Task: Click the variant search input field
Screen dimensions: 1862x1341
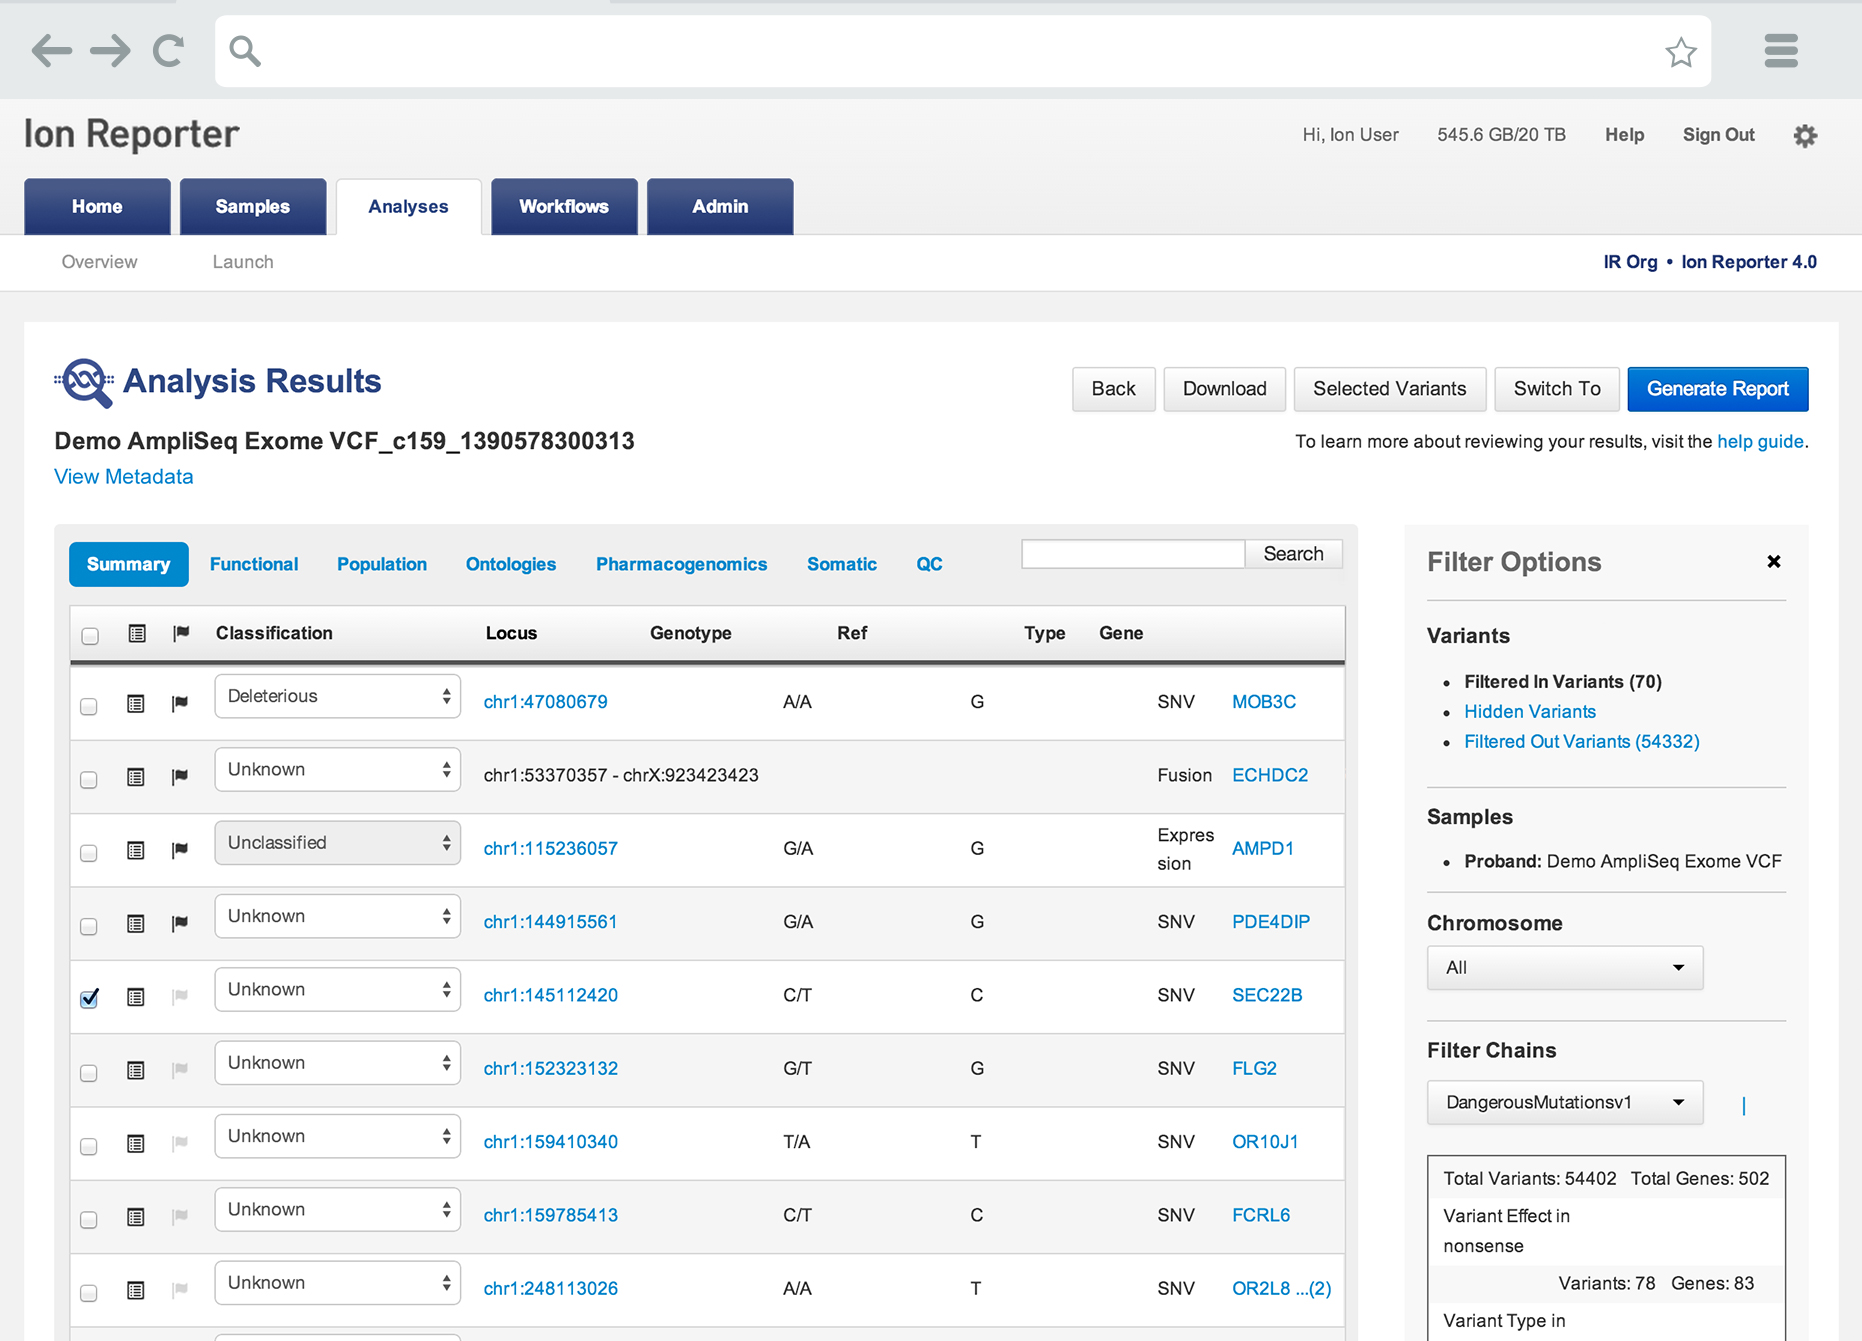Action: [1133, 554]
